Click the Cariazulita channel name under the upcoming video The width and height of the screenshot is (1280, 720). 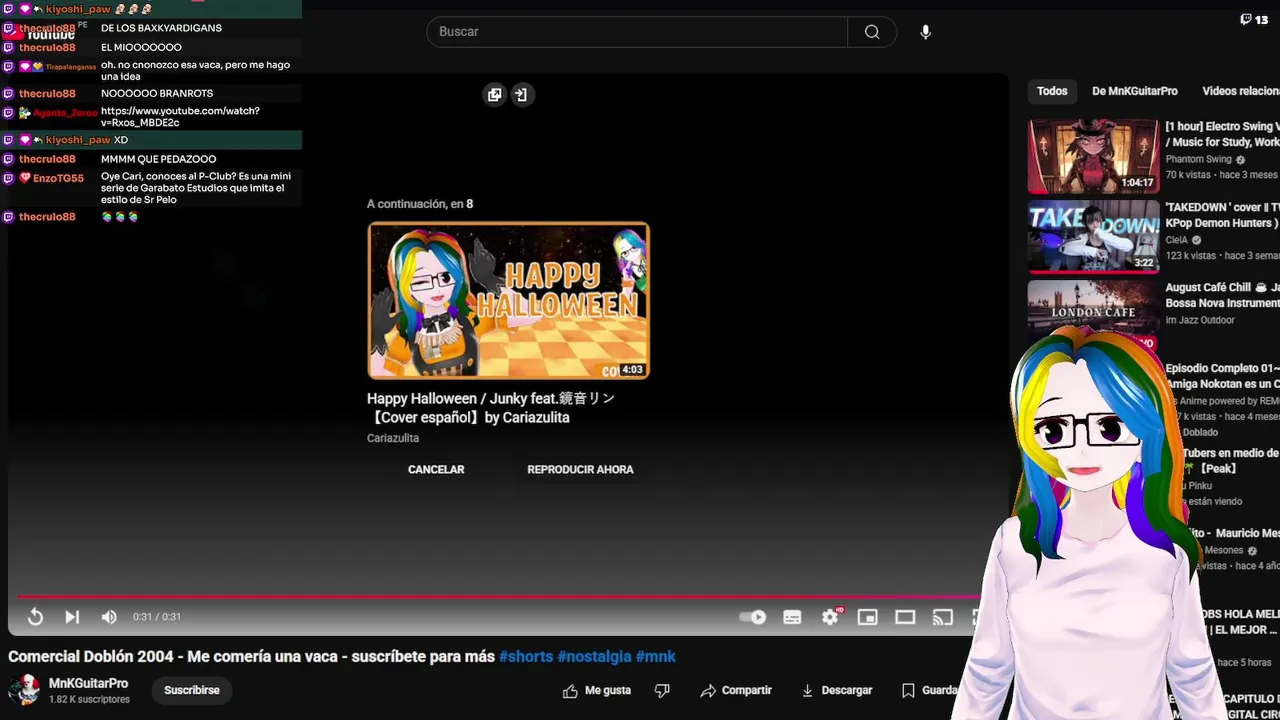pyautogui.click(x=393, y=438)
